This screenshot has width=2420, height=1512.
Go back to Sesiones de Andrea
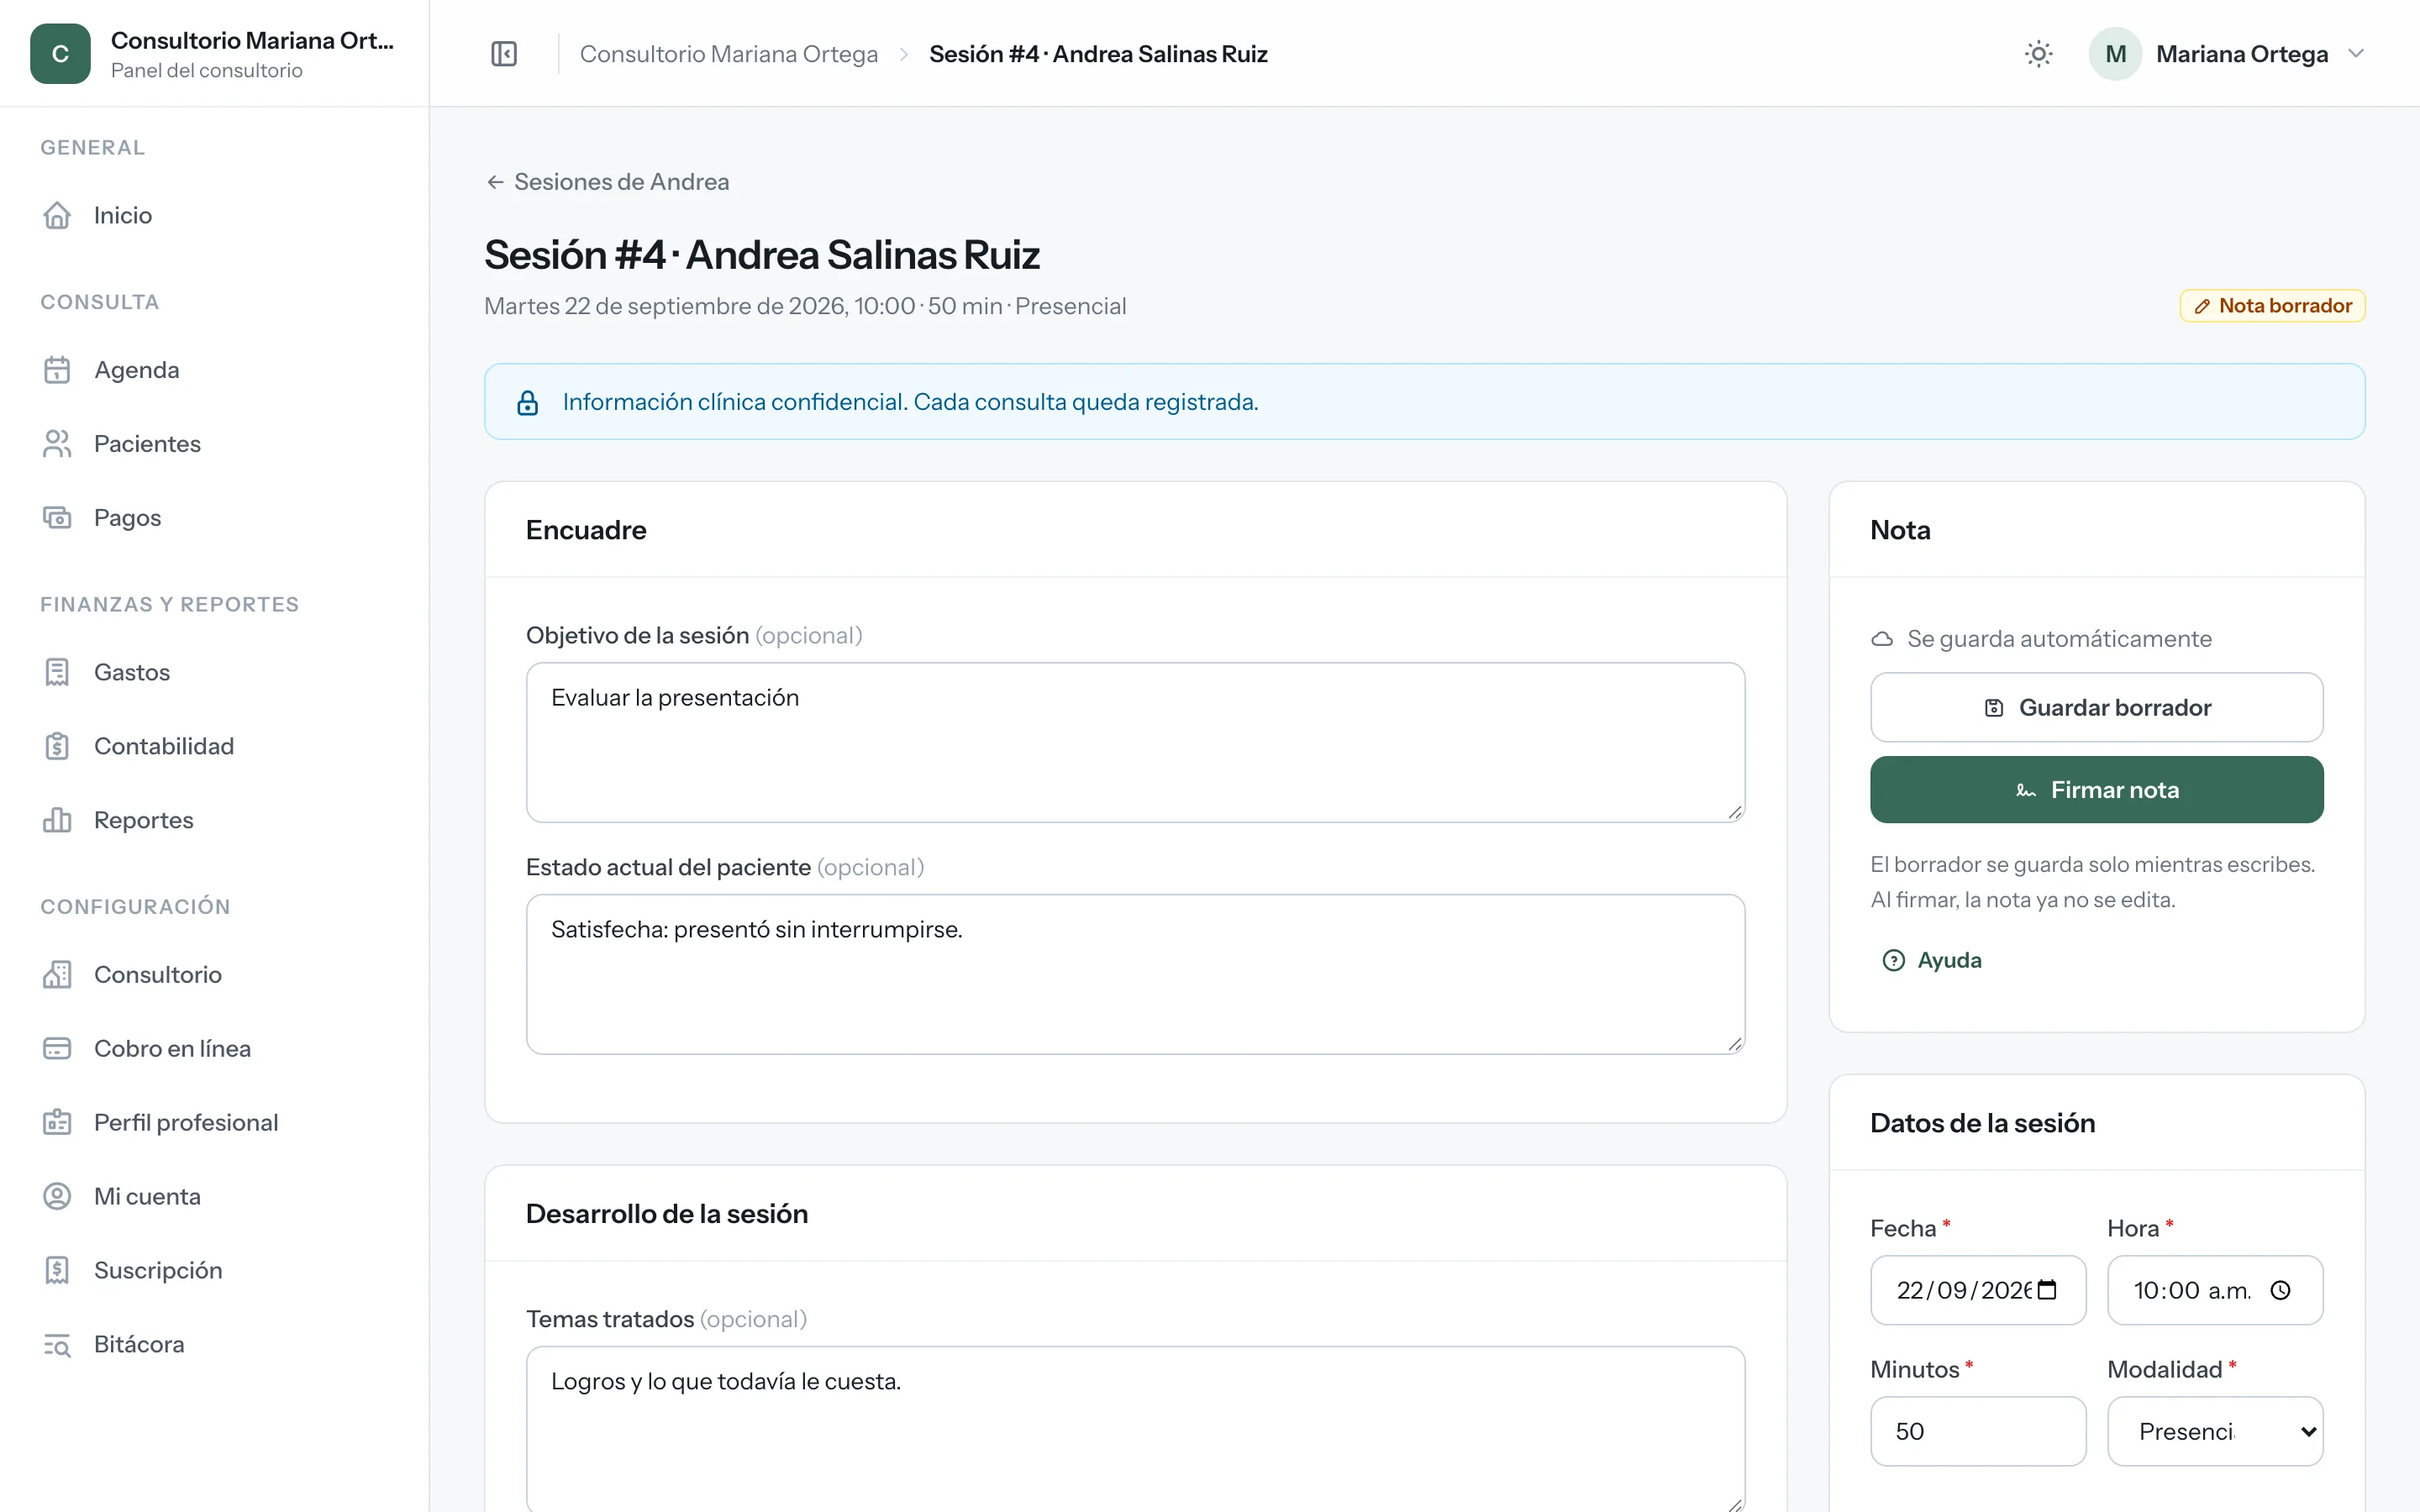[608, 182]
